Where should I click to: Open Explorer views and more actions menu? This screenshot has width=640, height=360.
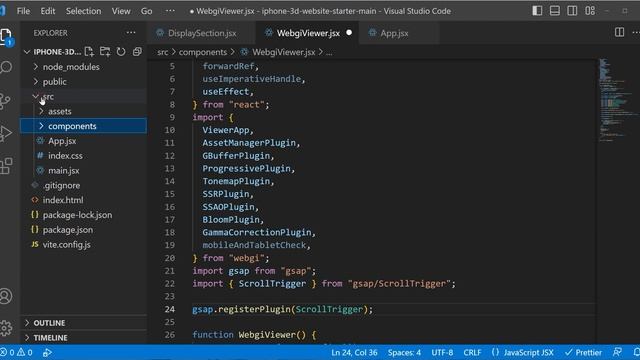pyautogui.click(x=131, y=33)
